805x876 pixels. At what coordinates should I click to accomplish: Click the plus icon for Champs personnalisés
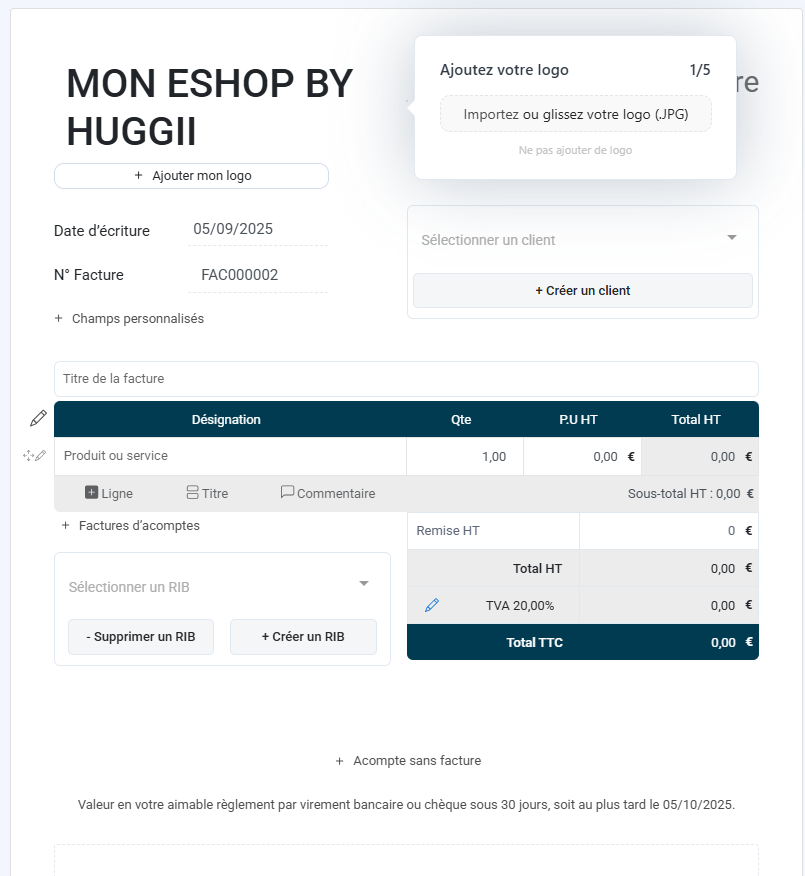(57, 318)
